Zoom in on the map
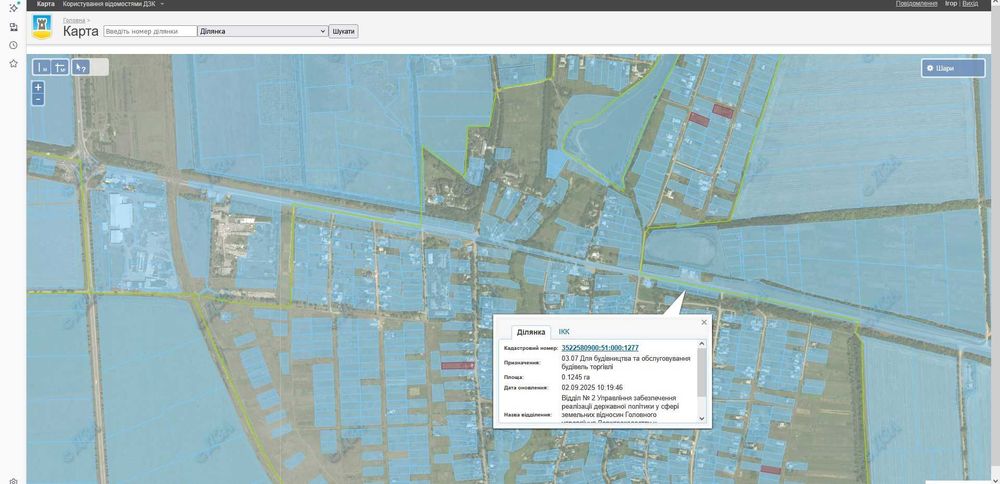 pos(38,88)
